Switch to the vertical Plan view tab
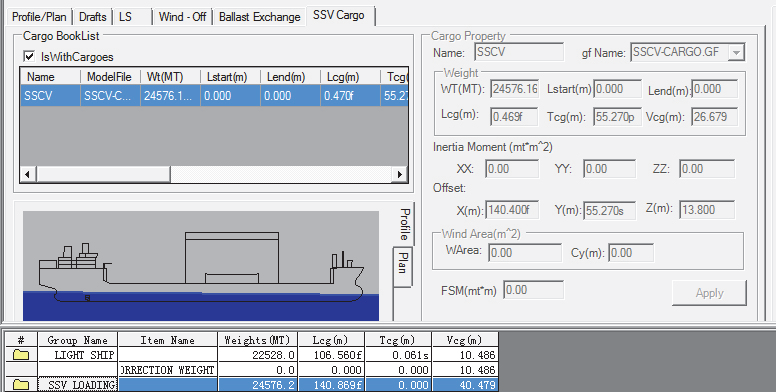The height and width of the screenshot is (392, 776). tap(403, 266)
